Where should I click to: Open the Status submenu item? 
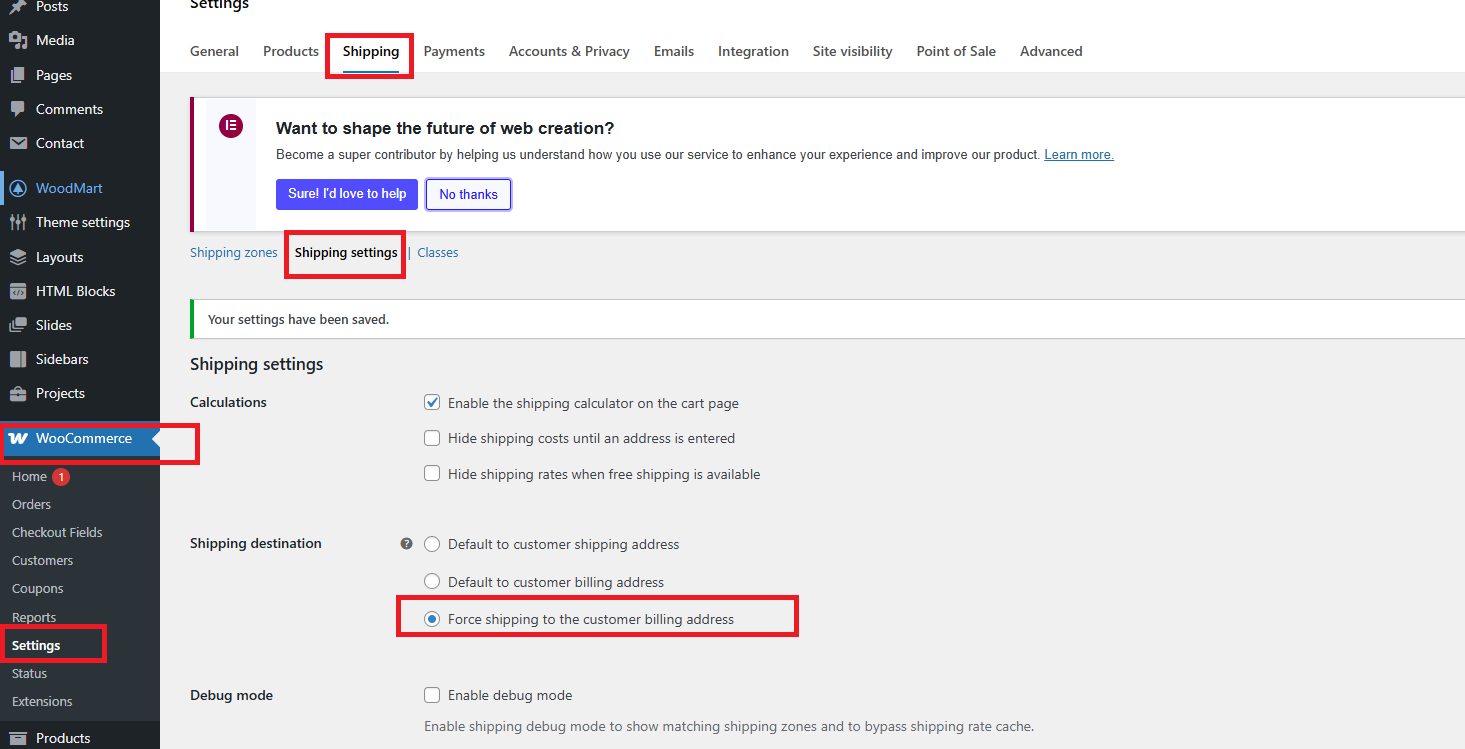tap(29, 673)
